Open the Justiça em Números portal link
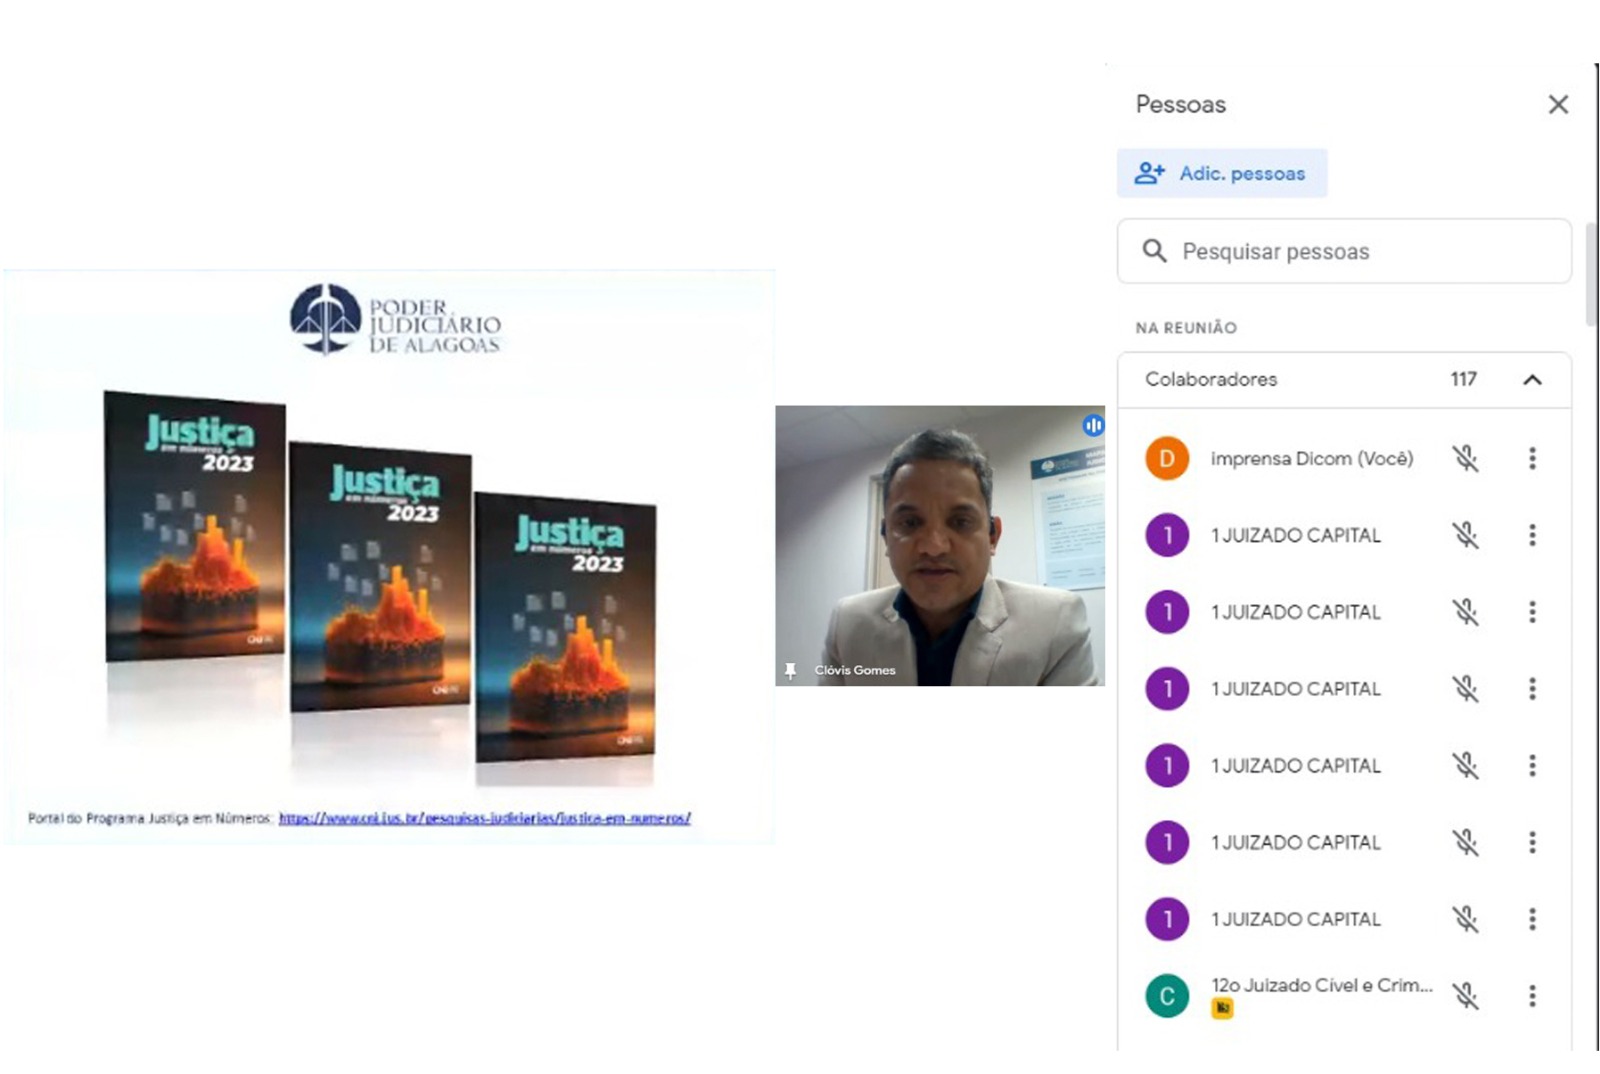This screenshot has height=1074, width=1600. 484,818
